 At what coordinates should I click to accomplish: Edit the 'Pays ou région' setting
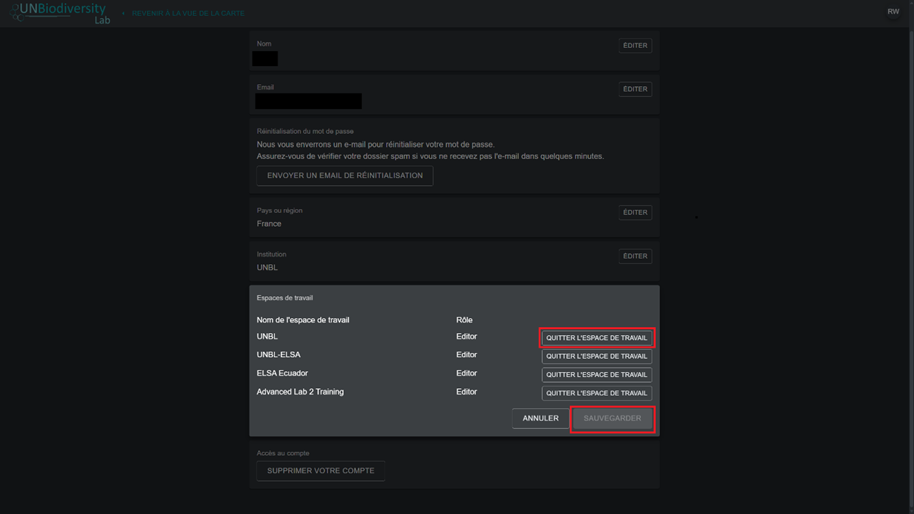click(634, 212)
